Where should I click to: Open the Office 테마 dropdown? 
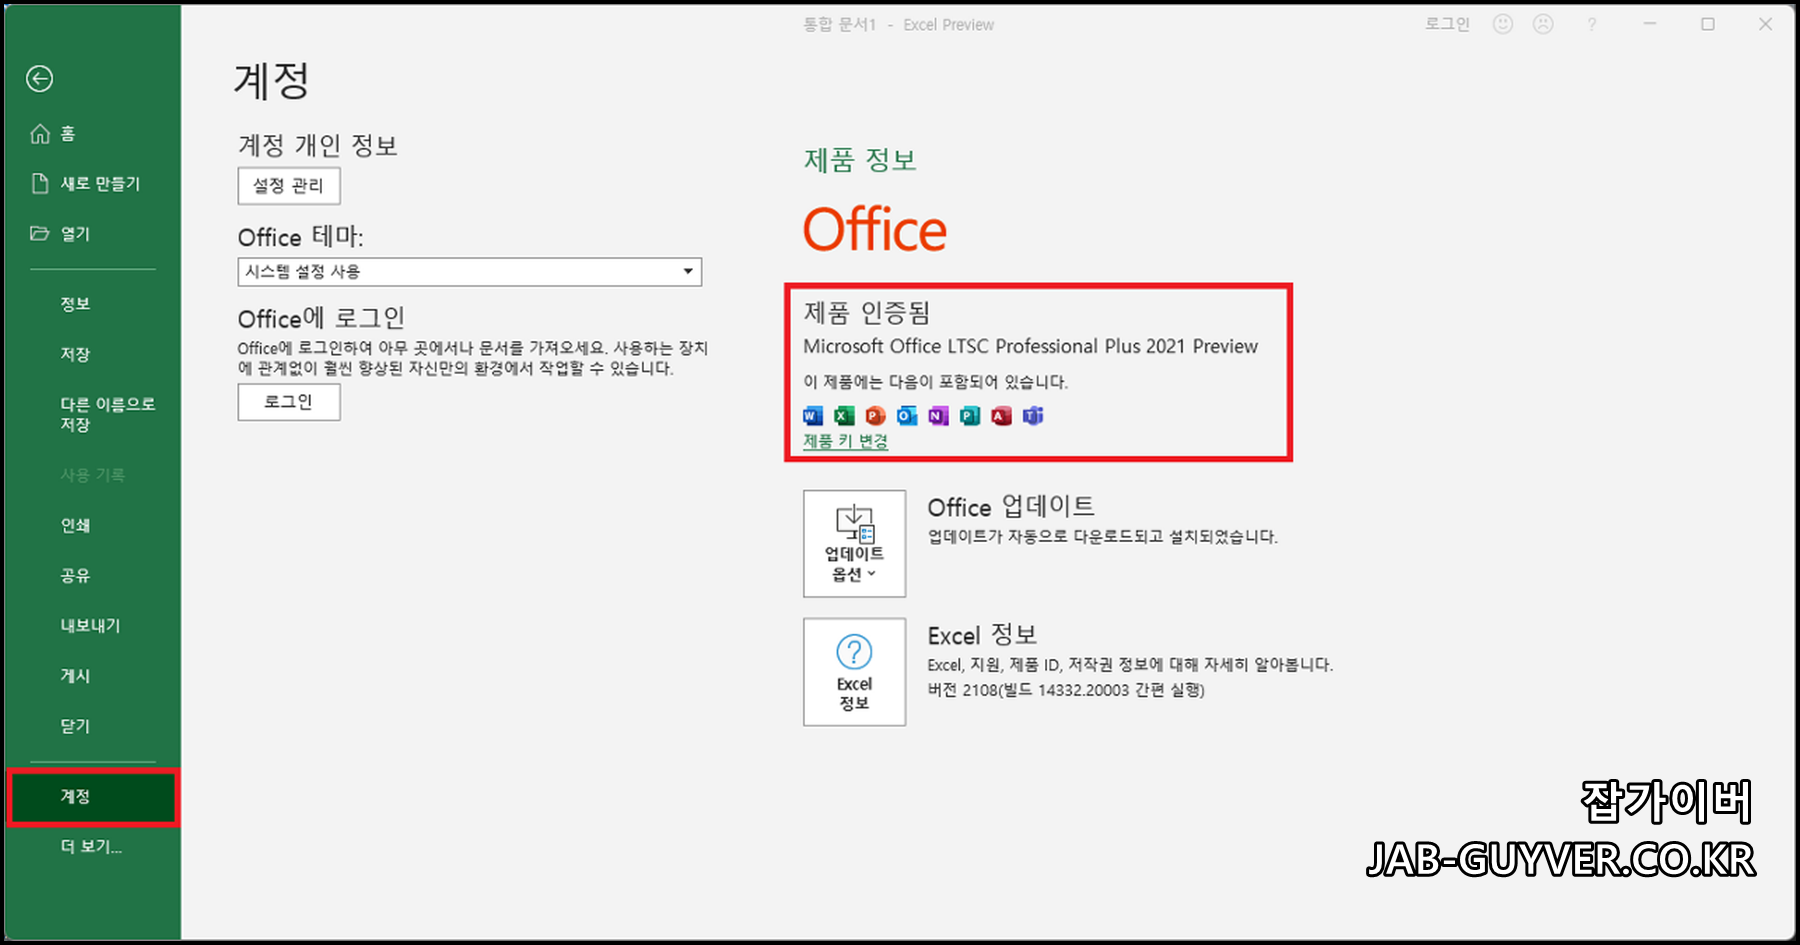point(687,271)
